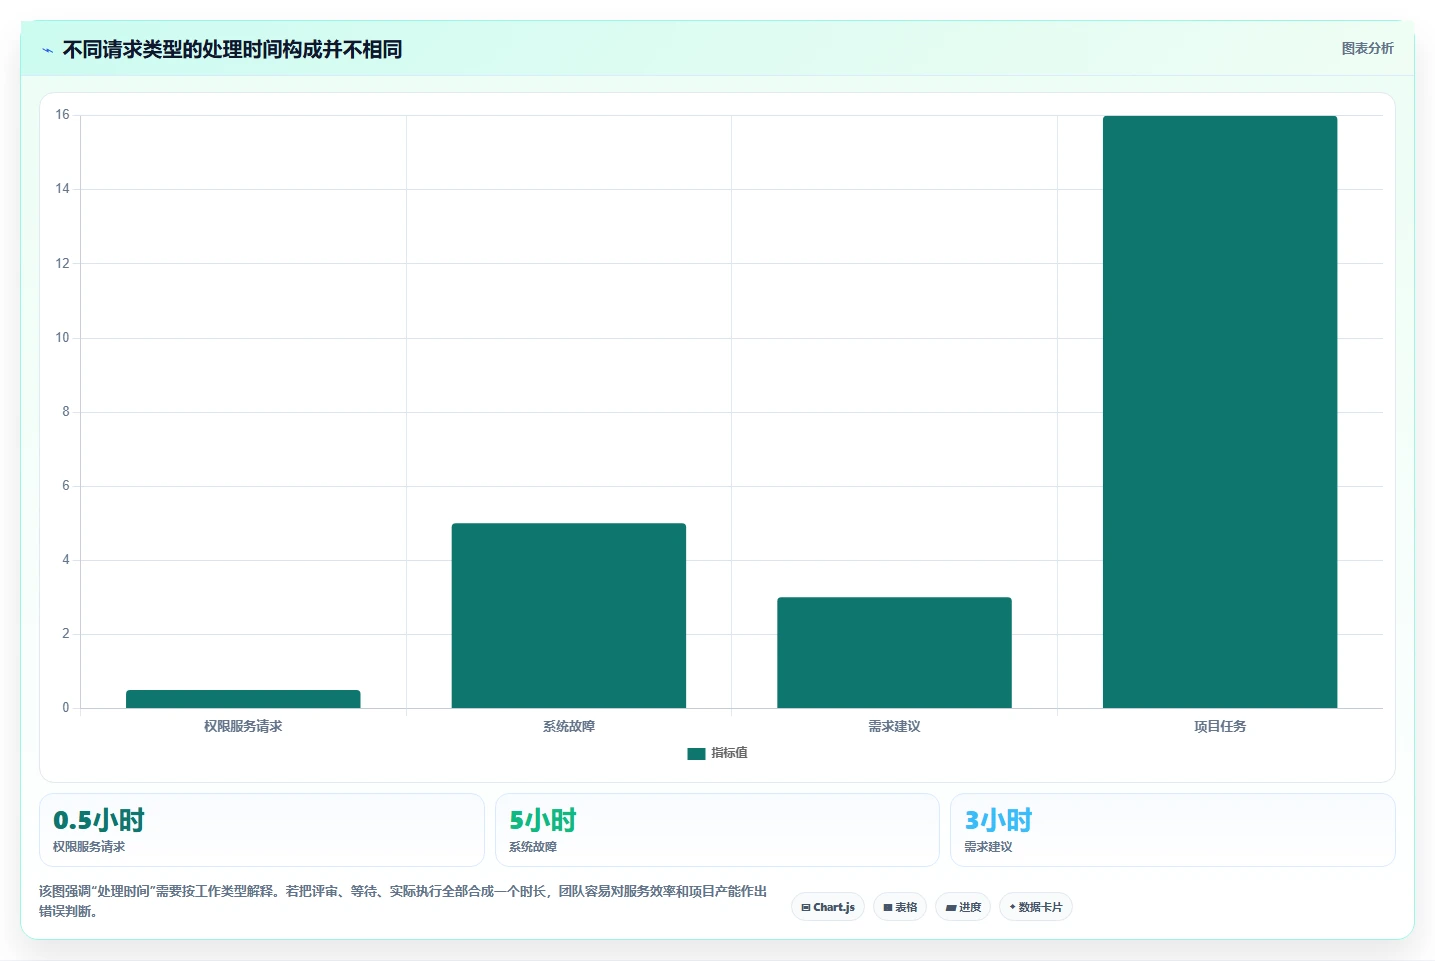Click the 需求建议 bar in the chart
Image resolution: width=1435 pixels, height=961 pixels.
894,652
